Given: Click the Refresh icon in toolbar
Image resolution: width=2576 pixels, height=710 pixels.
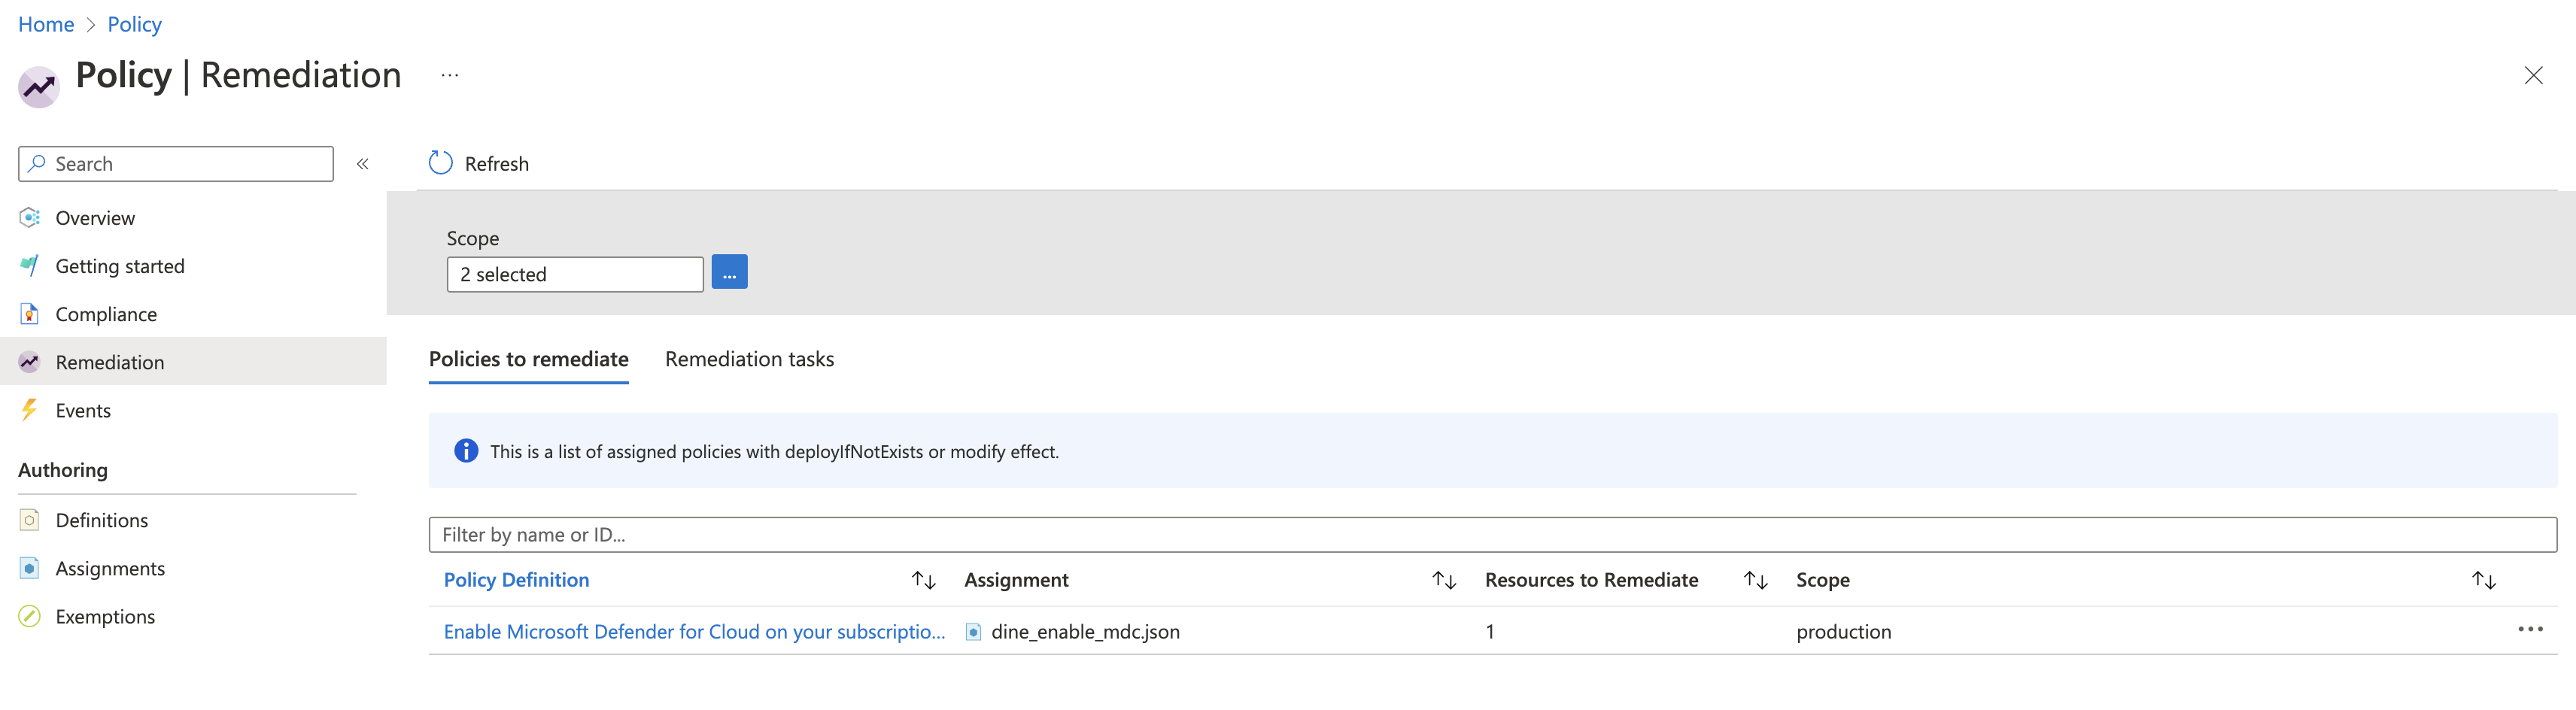Looking at the screenshot, I should (440, 163).
